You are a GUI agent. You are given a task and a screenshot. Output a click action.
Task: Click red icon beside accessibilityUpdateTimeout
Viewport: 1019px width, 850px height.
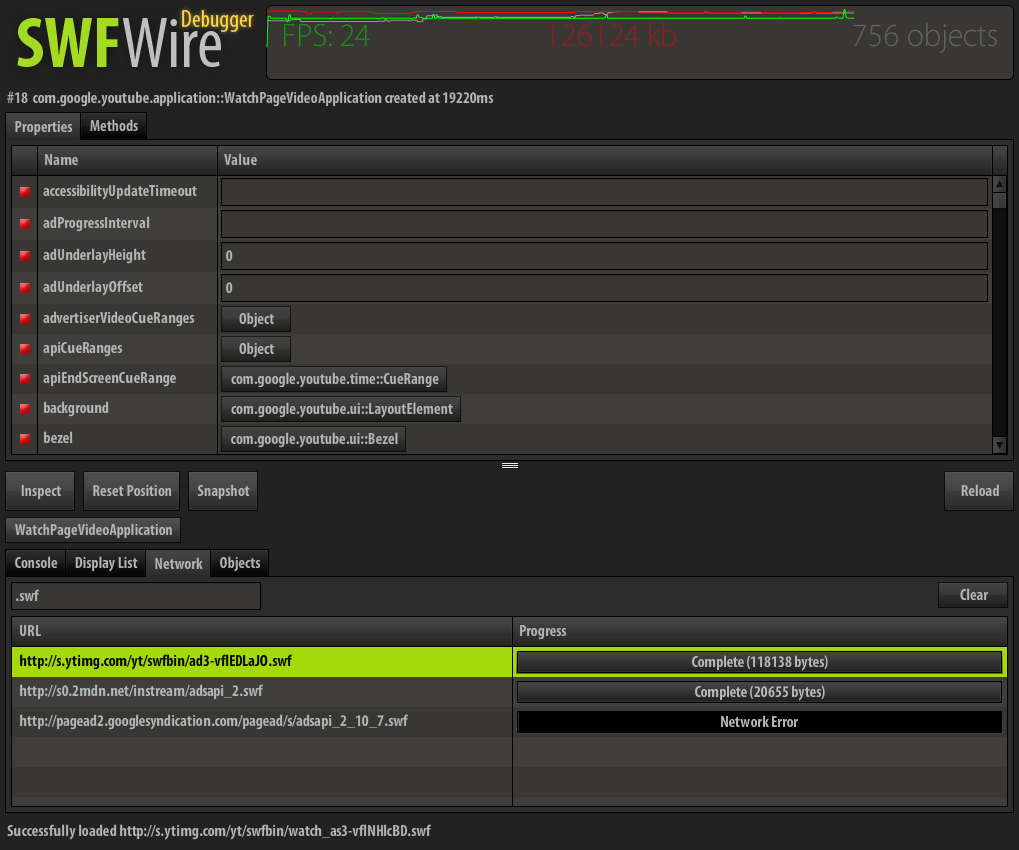point(25,192)
